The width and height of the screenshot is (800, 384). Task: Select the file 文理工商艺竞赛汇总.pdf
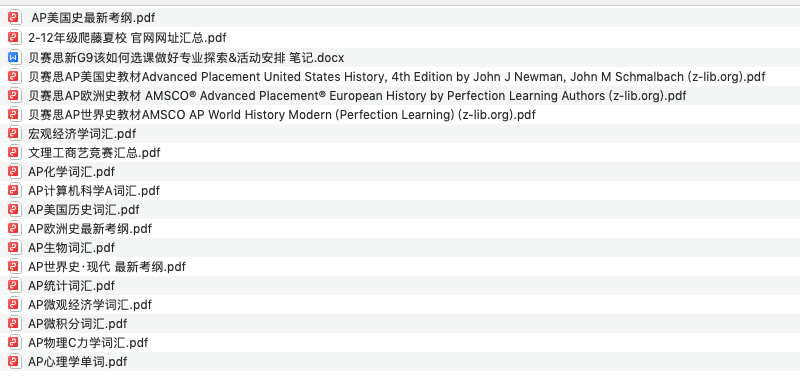click(x=400, y=152)
